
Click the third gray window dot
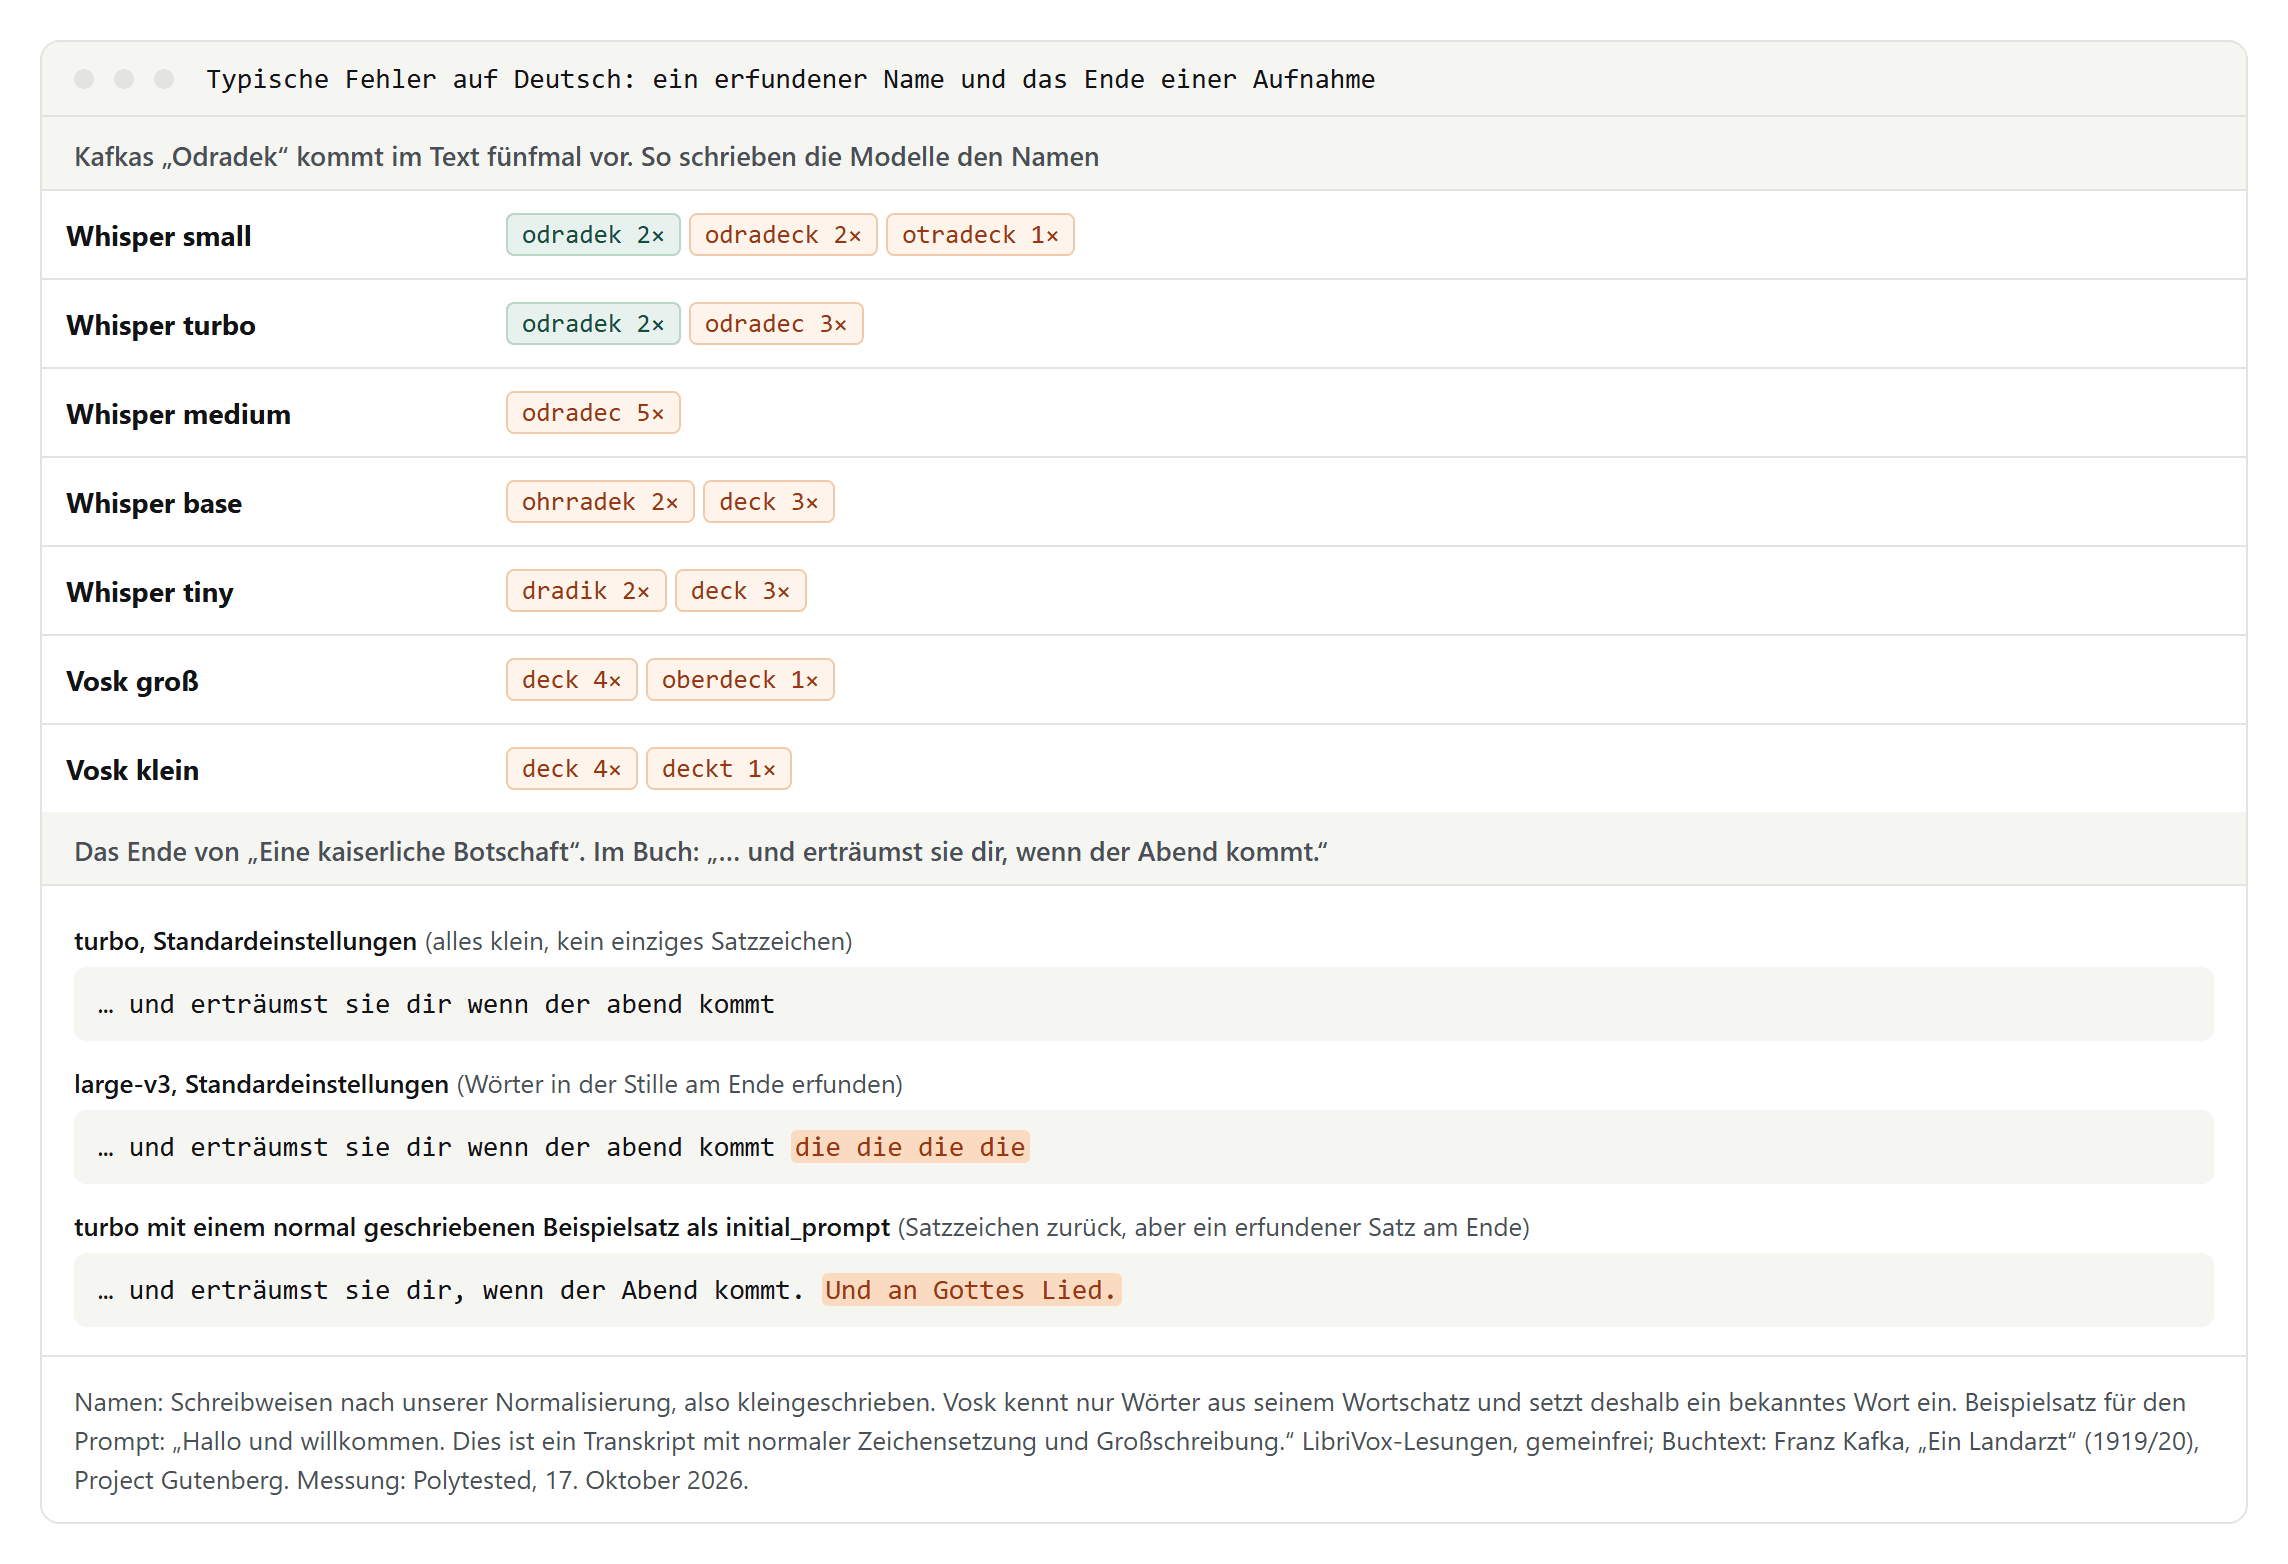[x=164, y=79]
